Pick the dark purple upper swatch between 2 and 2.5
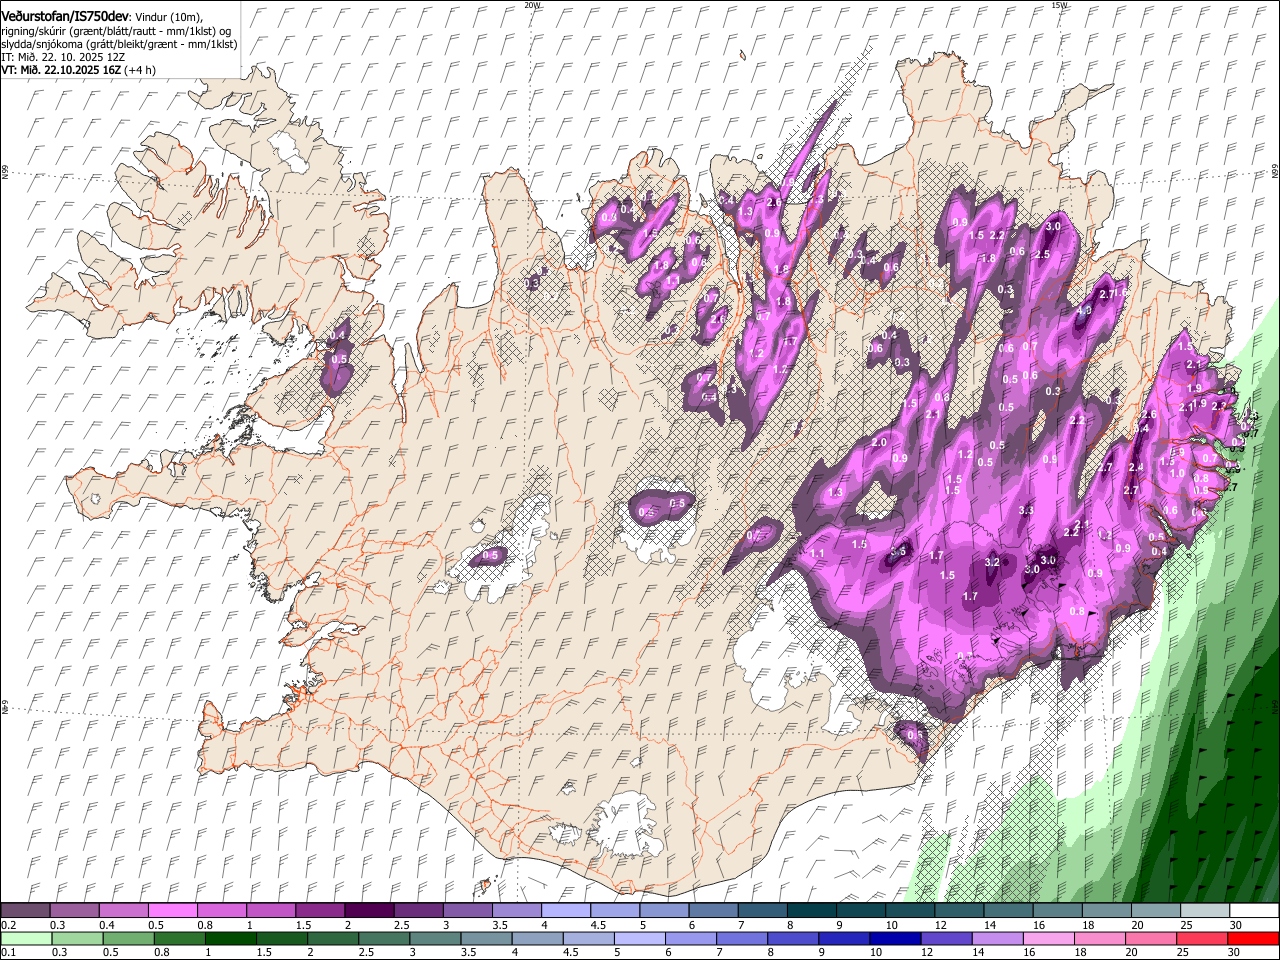Screen dimensions: 1280x960 point(370,911)
